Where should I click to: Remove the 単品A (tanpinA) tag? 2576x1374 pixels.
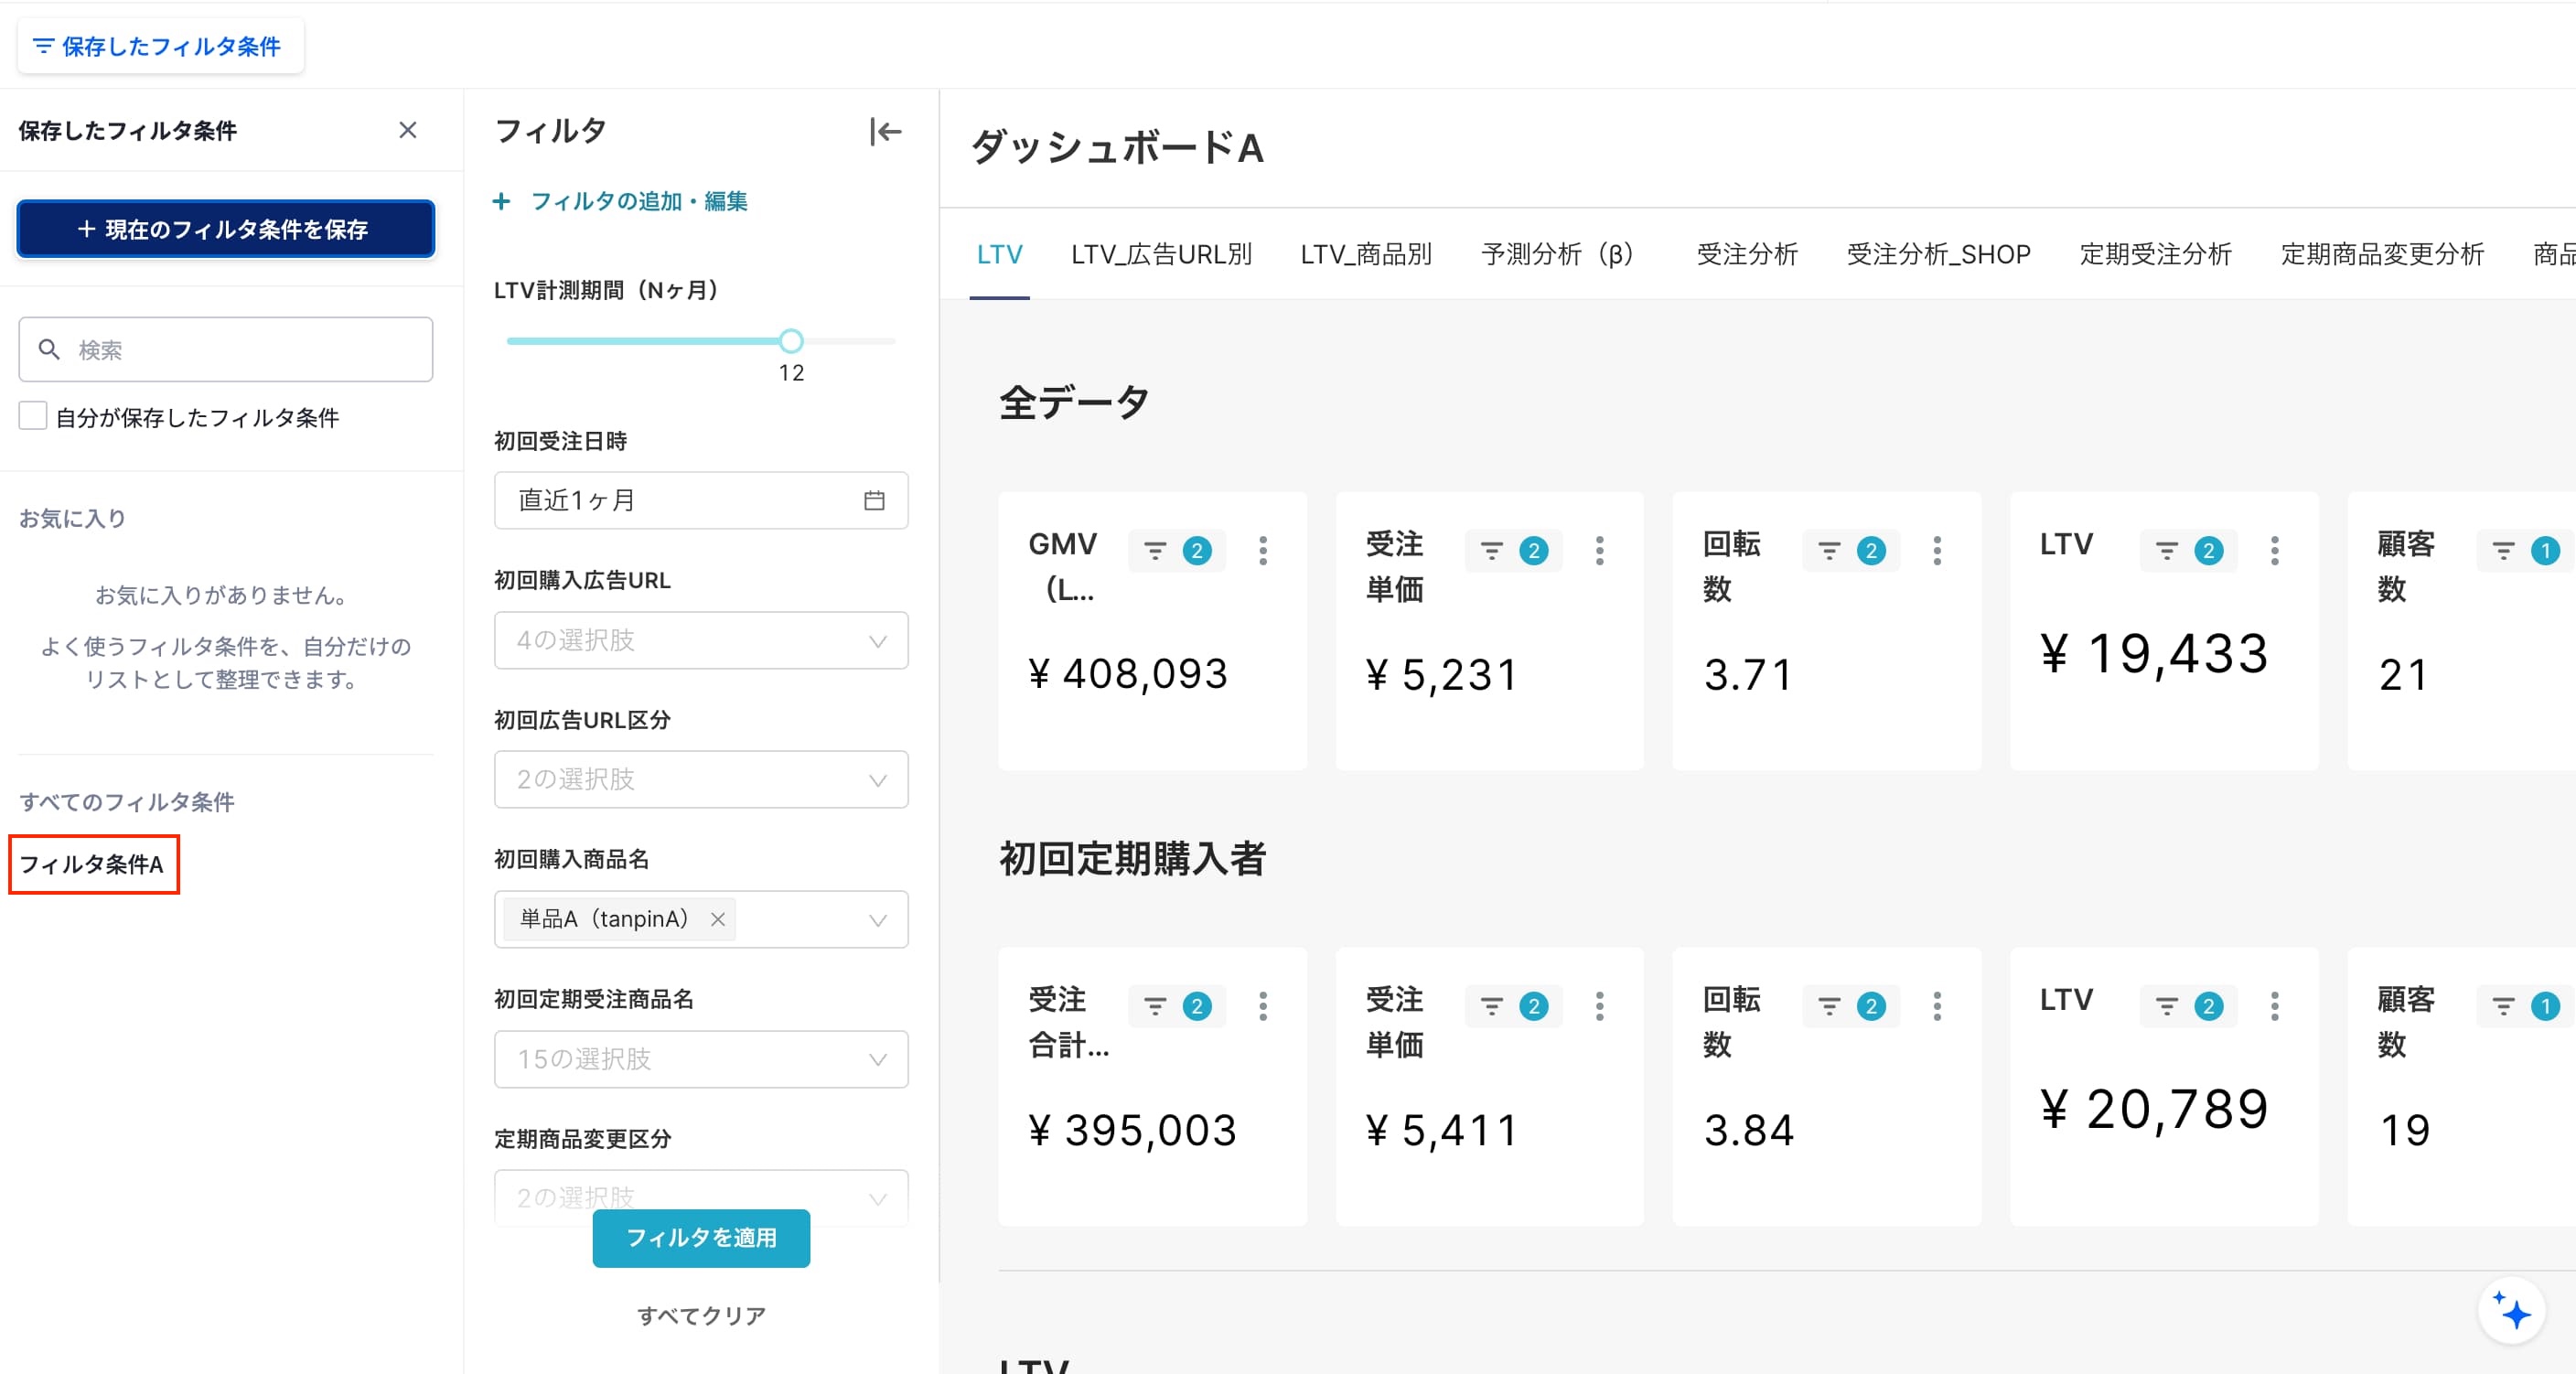tap(717, 919)
